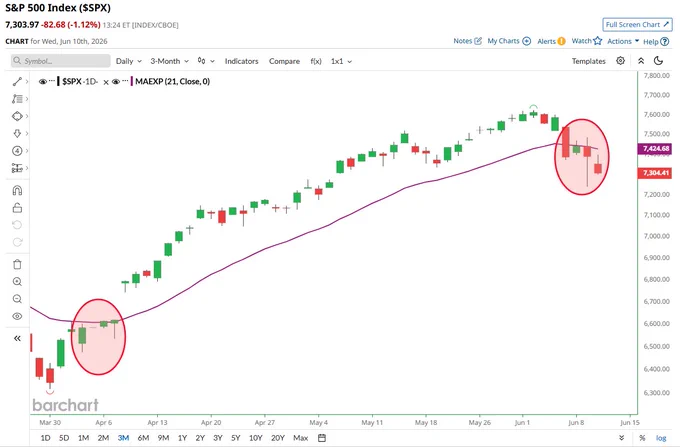Click the purple MAEXP color swatch

[x=132, y=82]
